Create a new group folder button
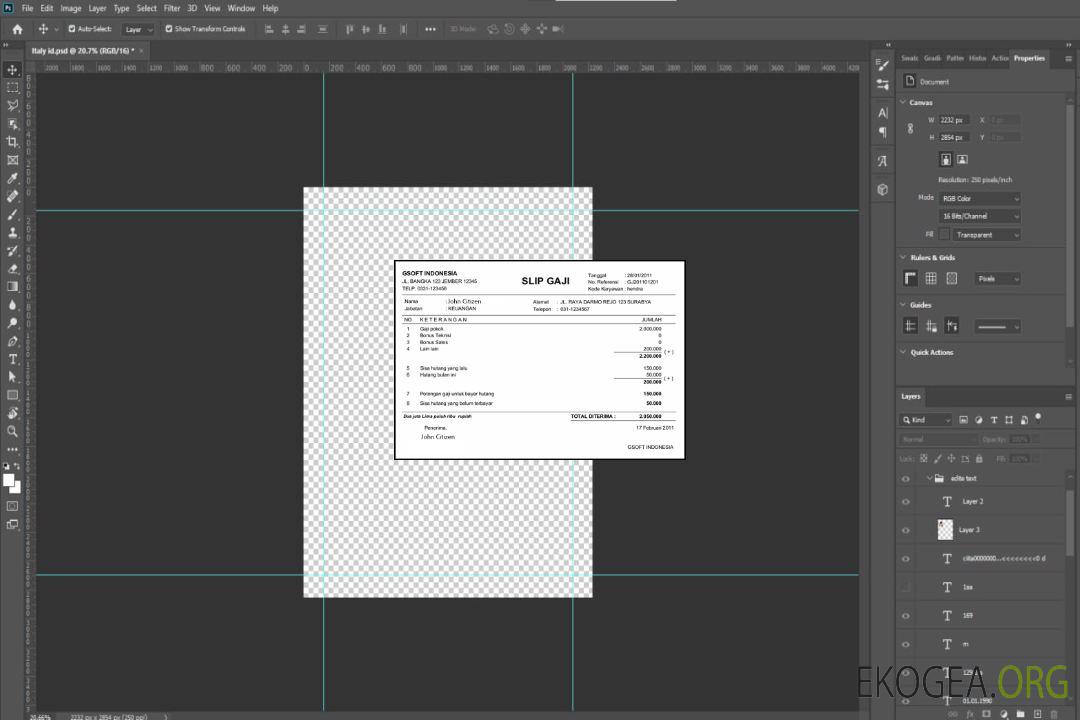Viewport: 1080px width, 720px height. pos(1020,714)
